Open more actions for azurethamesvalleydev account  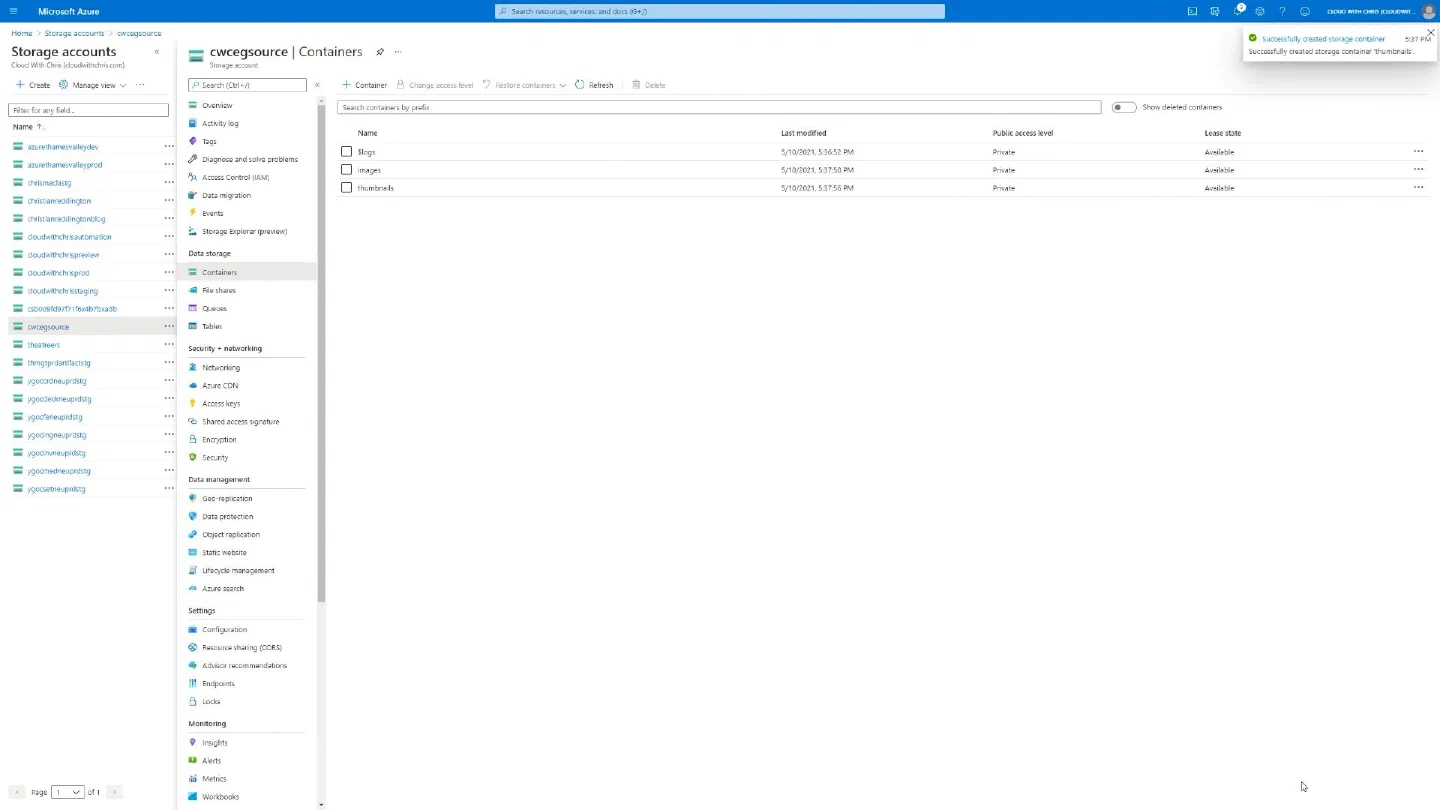169,146
